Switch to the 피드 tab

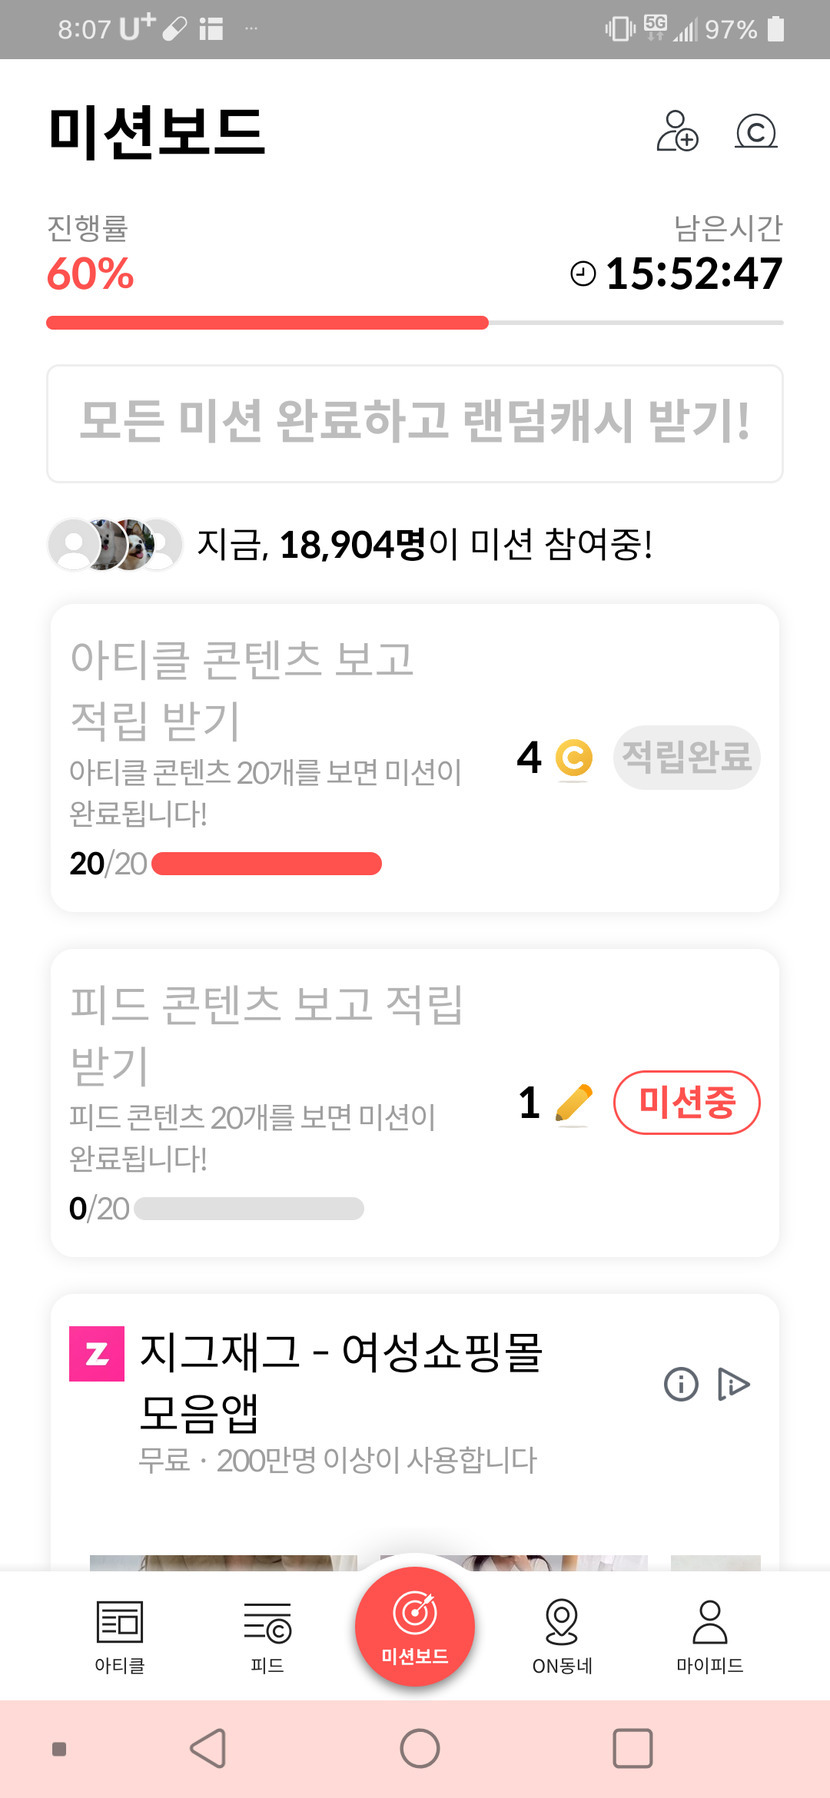coord(267,1635)
